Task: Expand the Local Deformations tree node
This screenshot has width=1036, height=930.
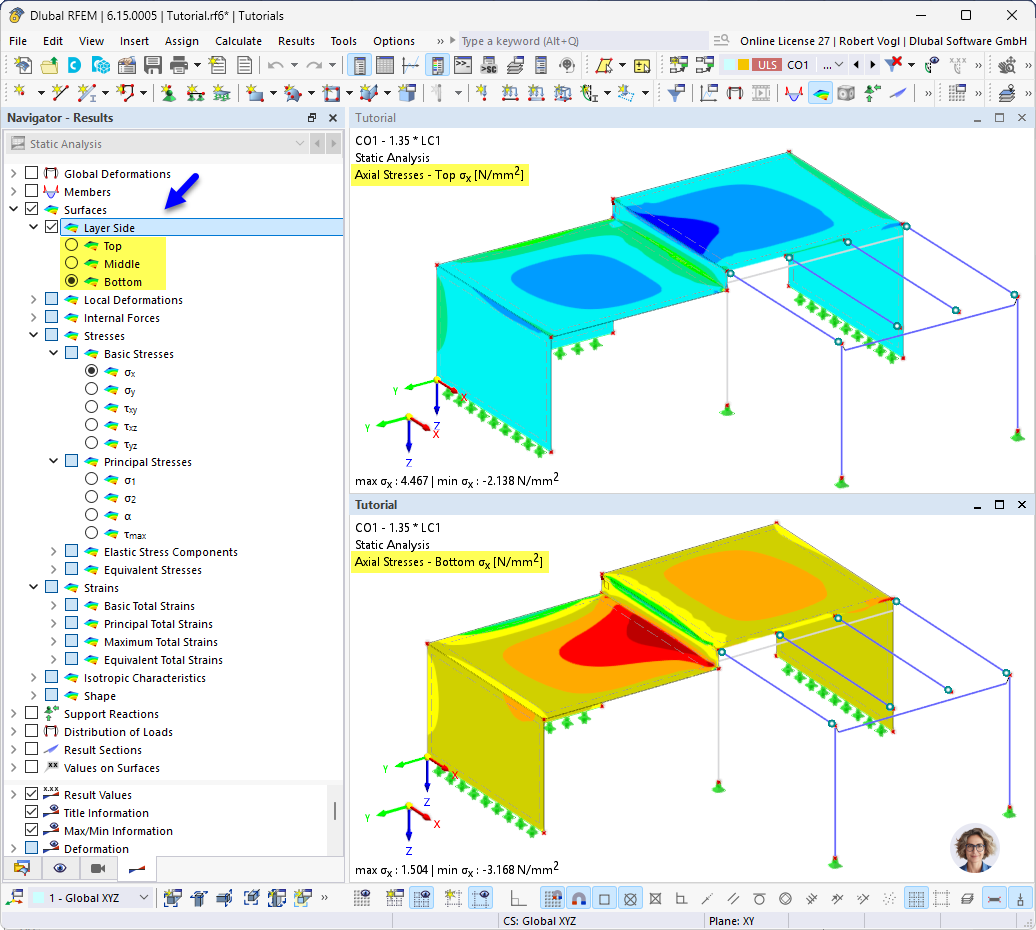Action: tap(34, 299)
